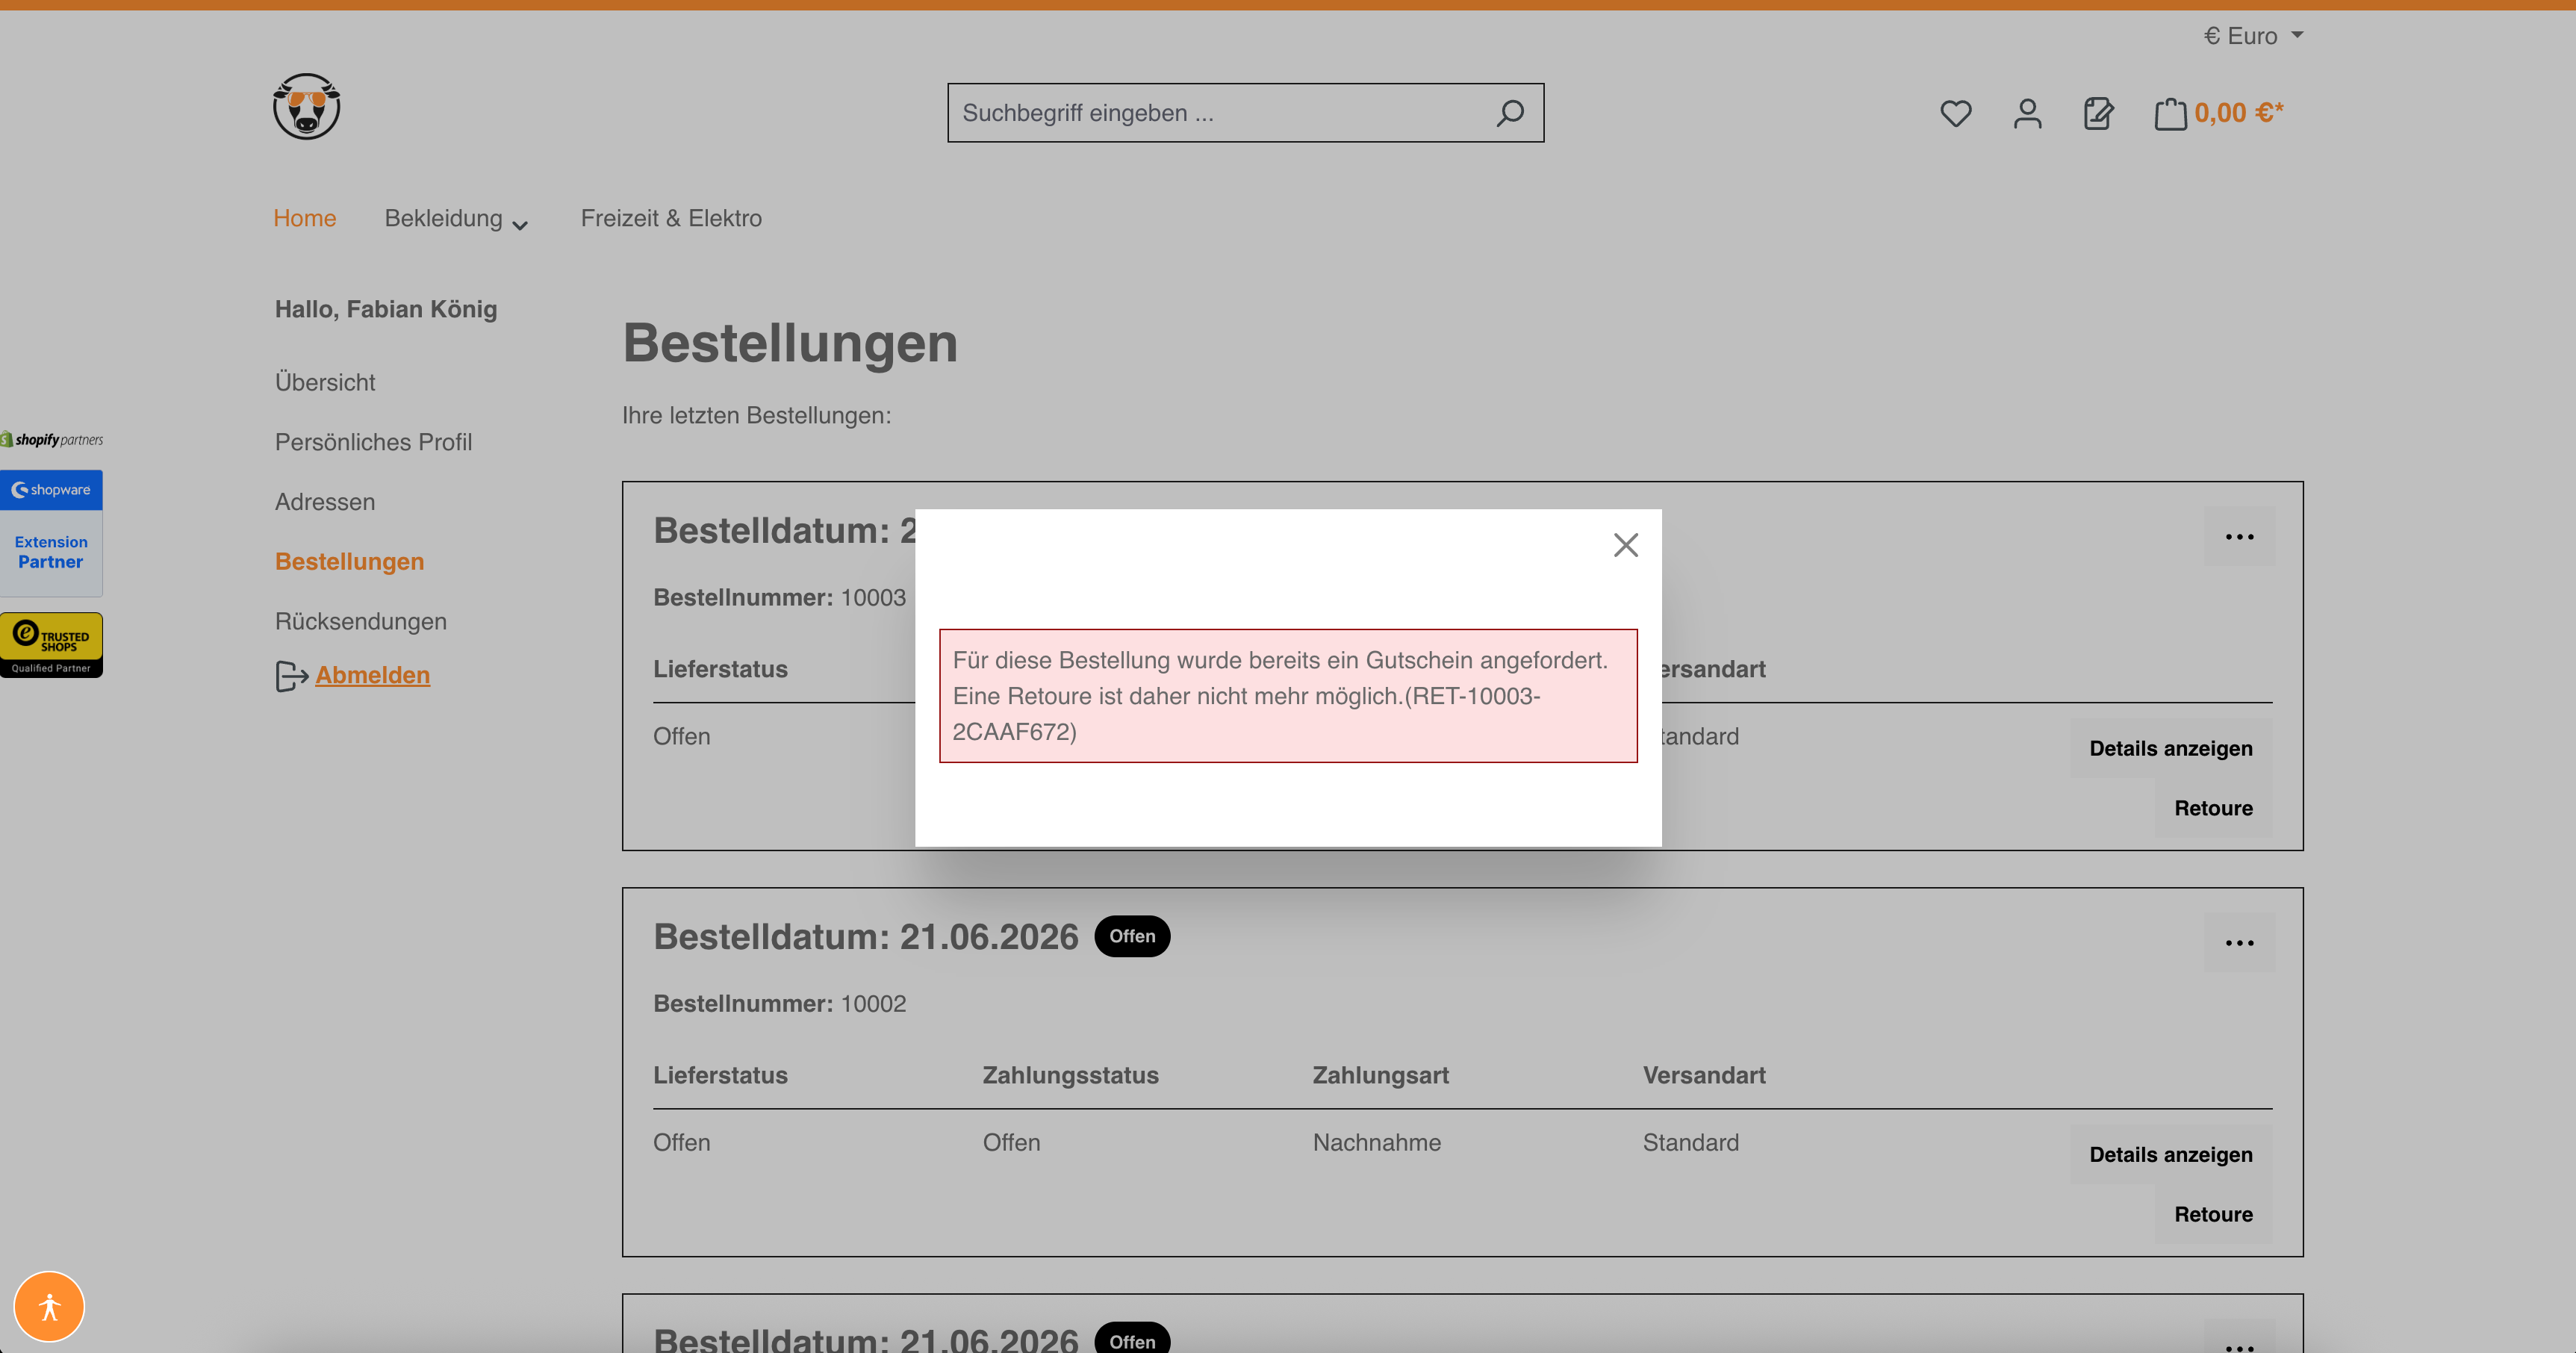Show details for order 10002

tap(2171, 1154)
